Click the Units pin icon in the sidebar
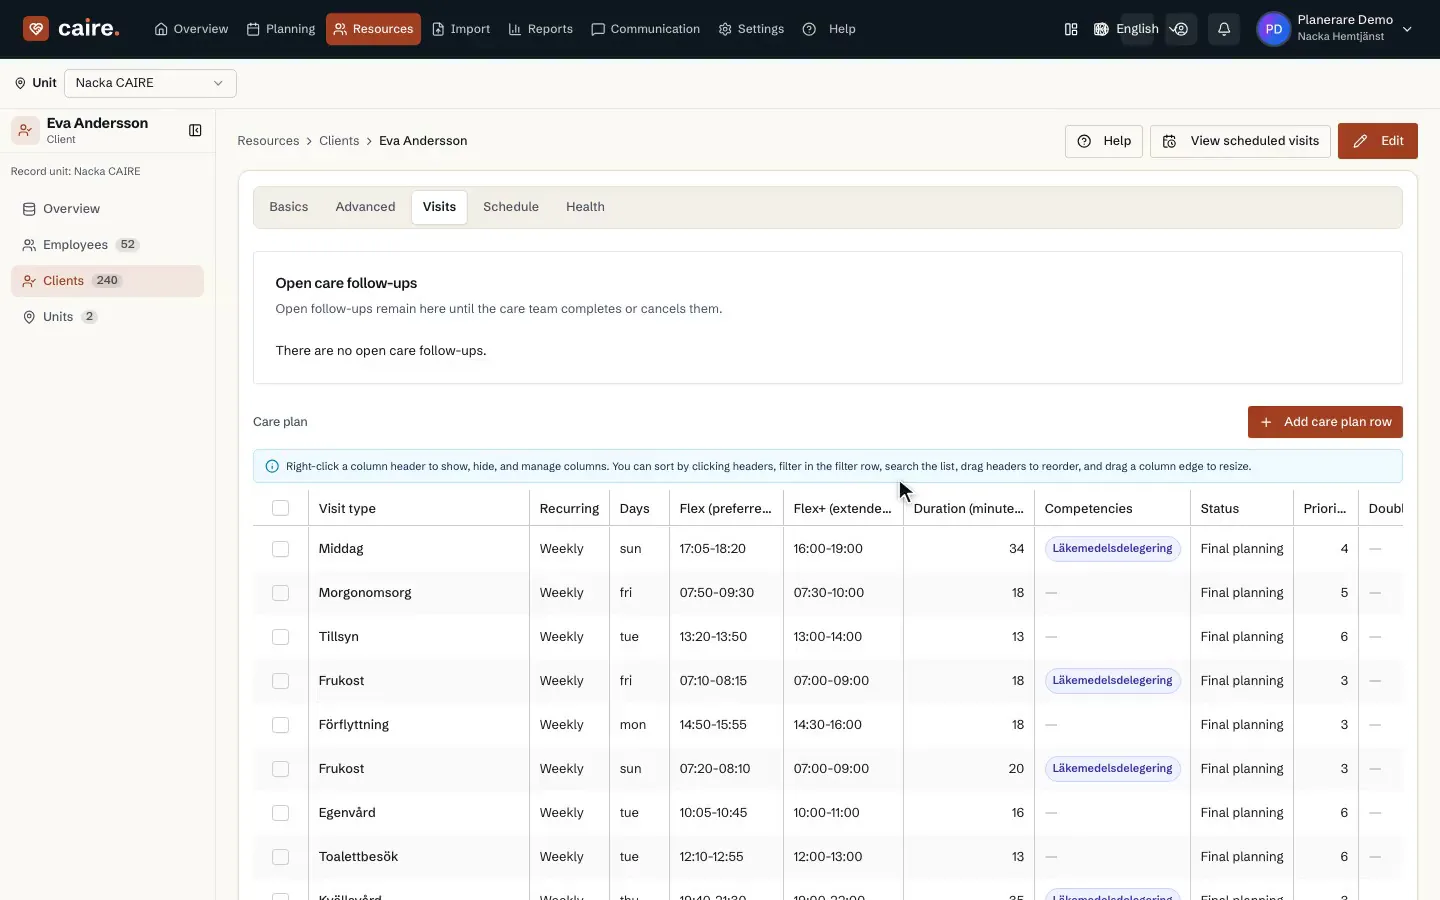 29,317
